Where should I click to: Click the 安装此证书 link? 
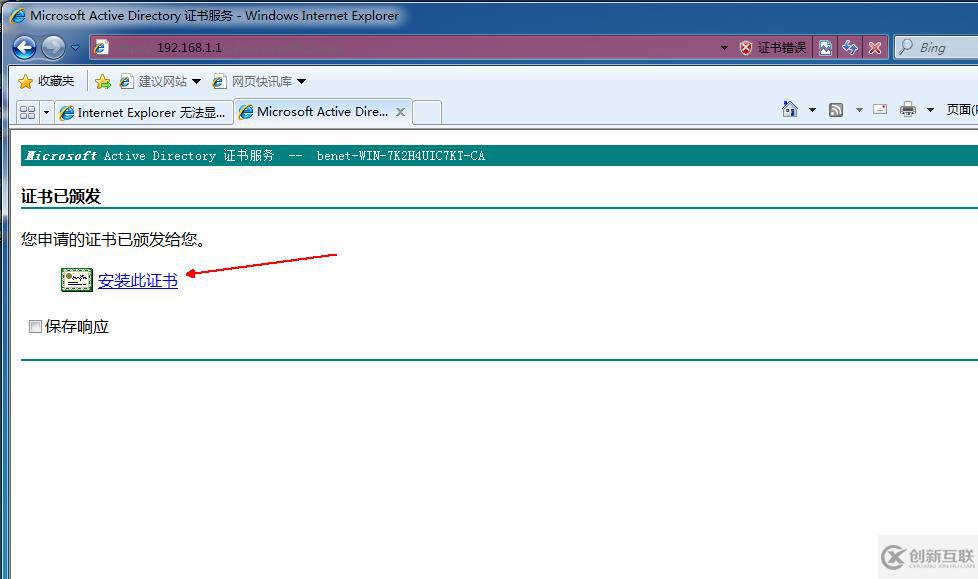pos(138,281)
